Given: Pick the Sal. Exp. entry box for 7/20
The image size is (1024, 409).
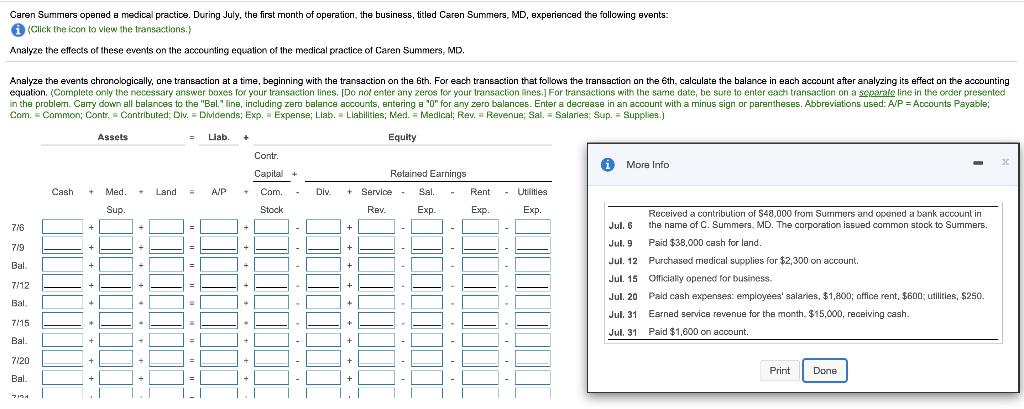Looking at the screenshot, I should (x=428, y=359).
